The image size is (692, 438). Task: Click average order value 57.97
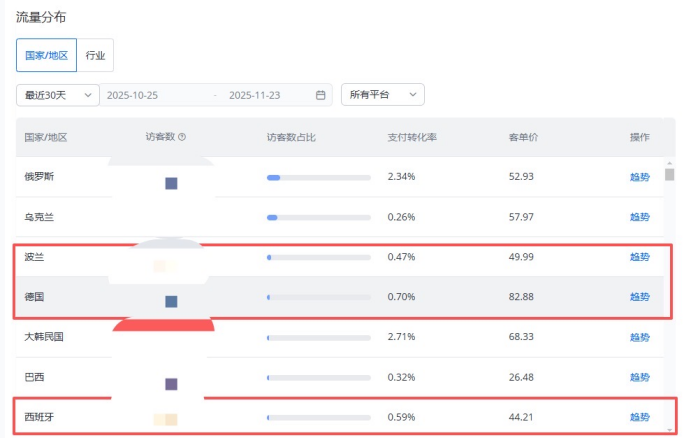tap(521, 217)
